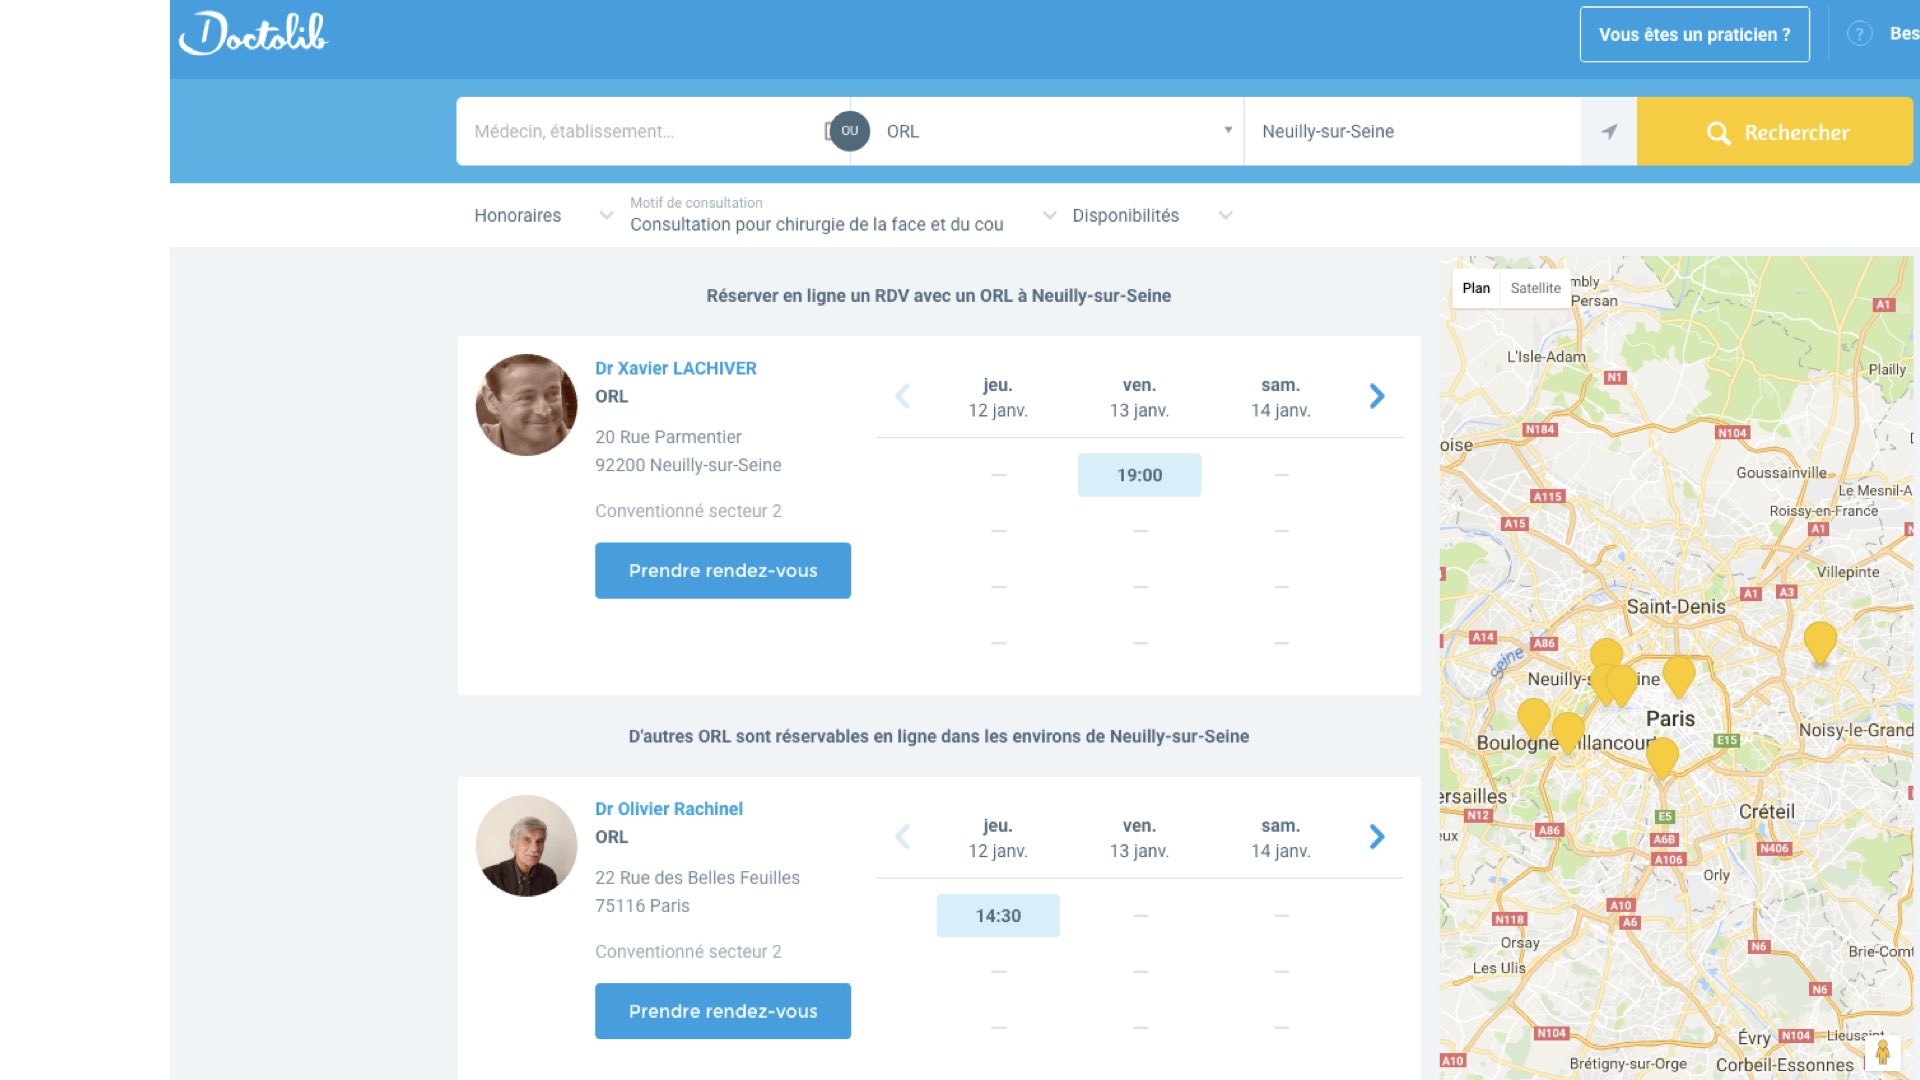This screenshot has width=1920, height=1080.
Task: Click the OU circle separator badge
Action: coord(850,131)
